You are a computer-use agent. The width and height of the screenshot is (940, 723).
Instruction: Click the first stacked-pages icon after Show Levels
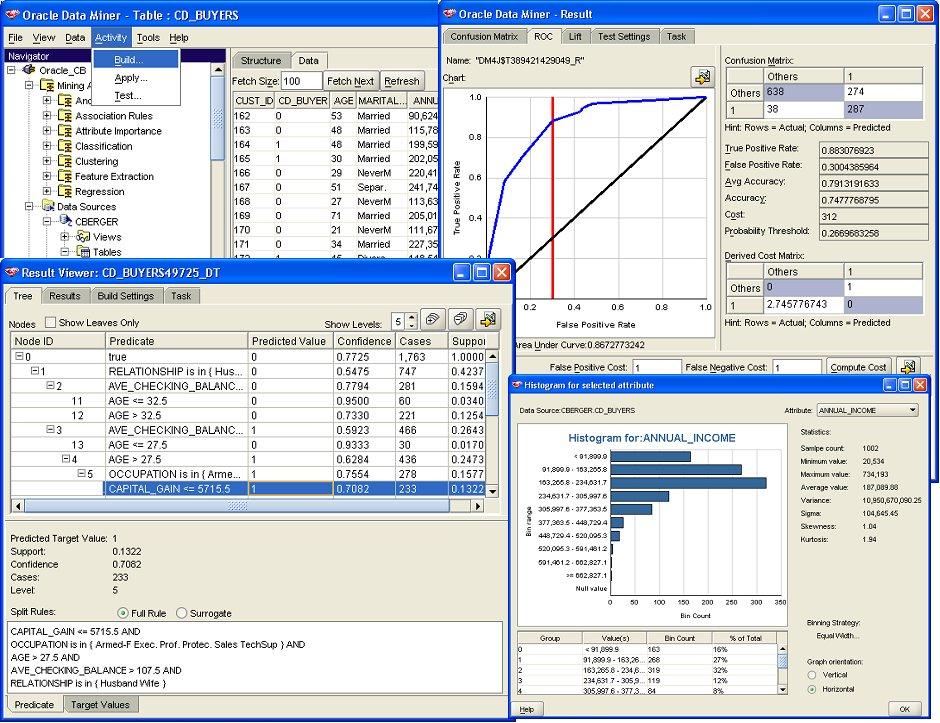[432, 319]
